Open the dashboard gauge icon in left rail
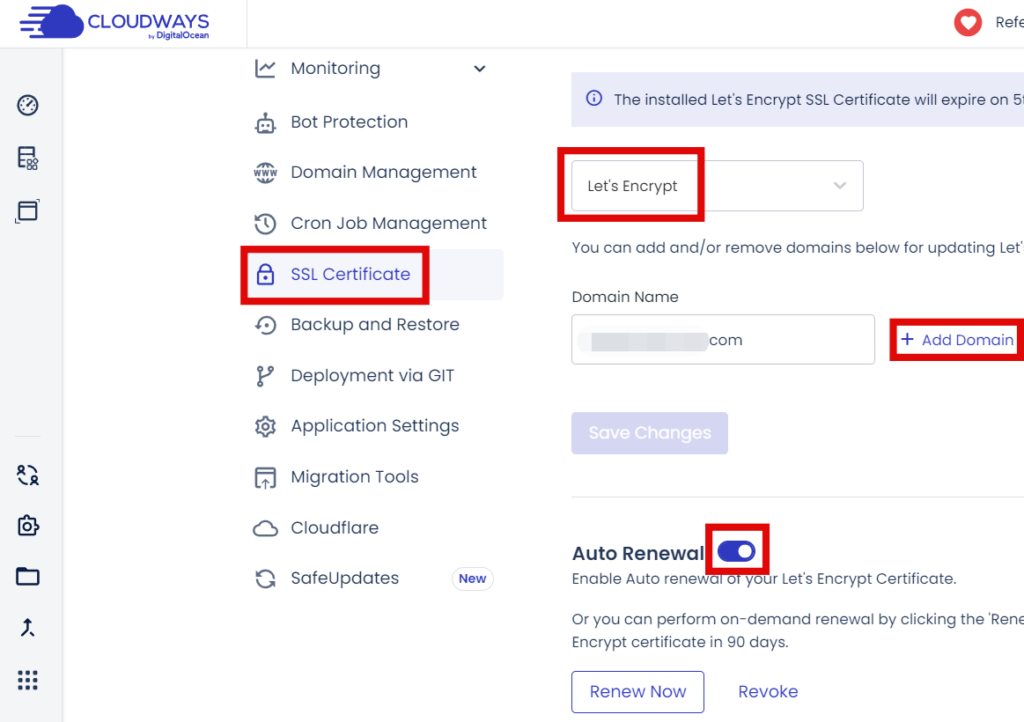 point(27,105)
